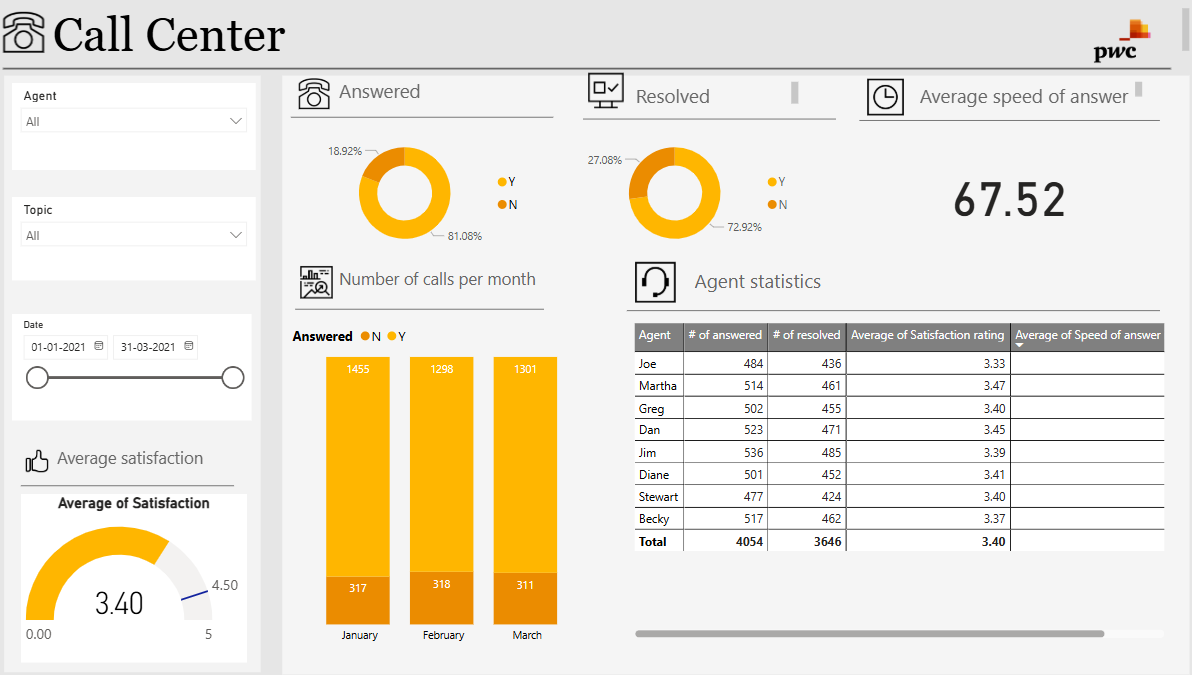Expand the Agent filter dropdown
The height and width of the screenshot is (675, 1192).
[x=236, y=121]
